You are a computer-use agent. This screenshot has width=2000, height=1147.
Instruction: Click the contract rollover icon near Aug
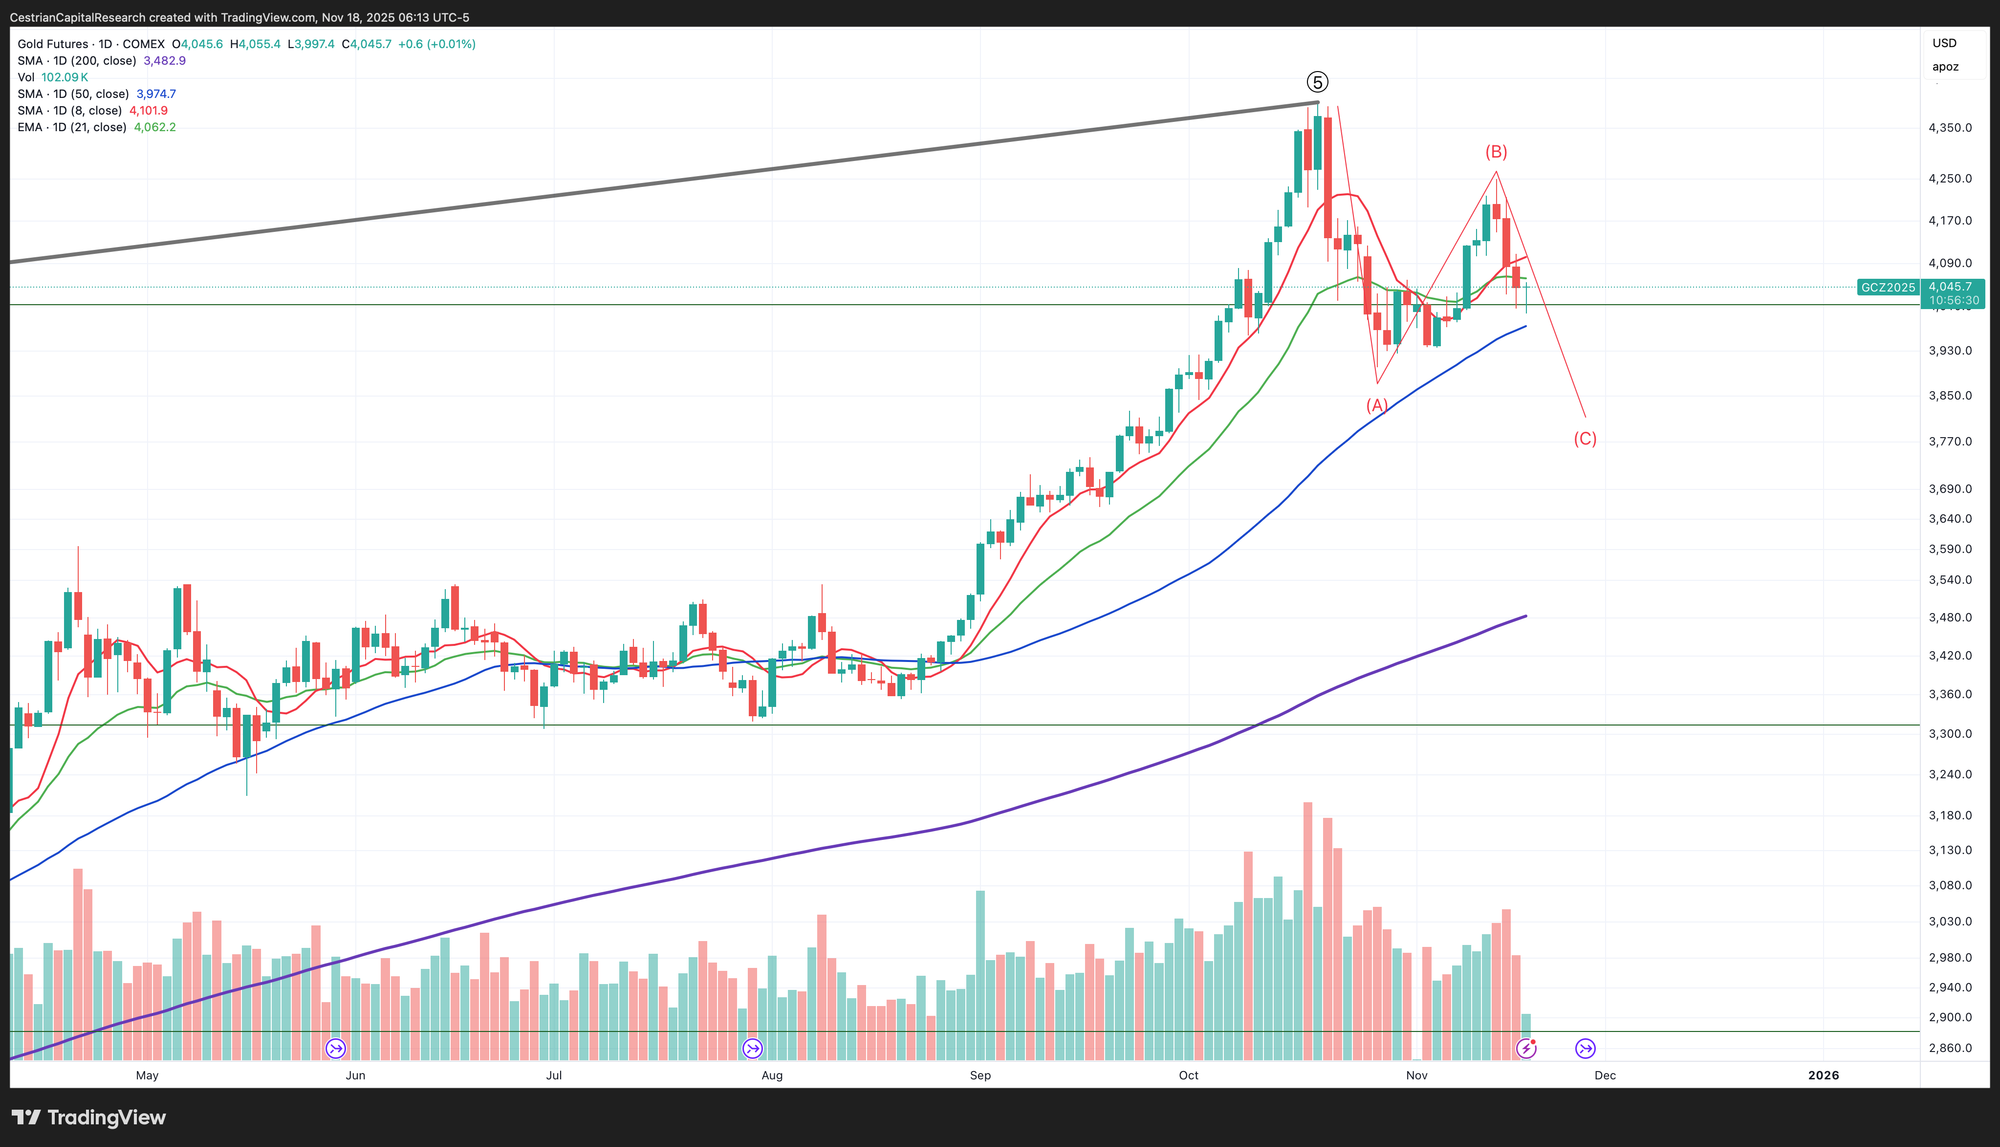click(x=752, y=1048)
